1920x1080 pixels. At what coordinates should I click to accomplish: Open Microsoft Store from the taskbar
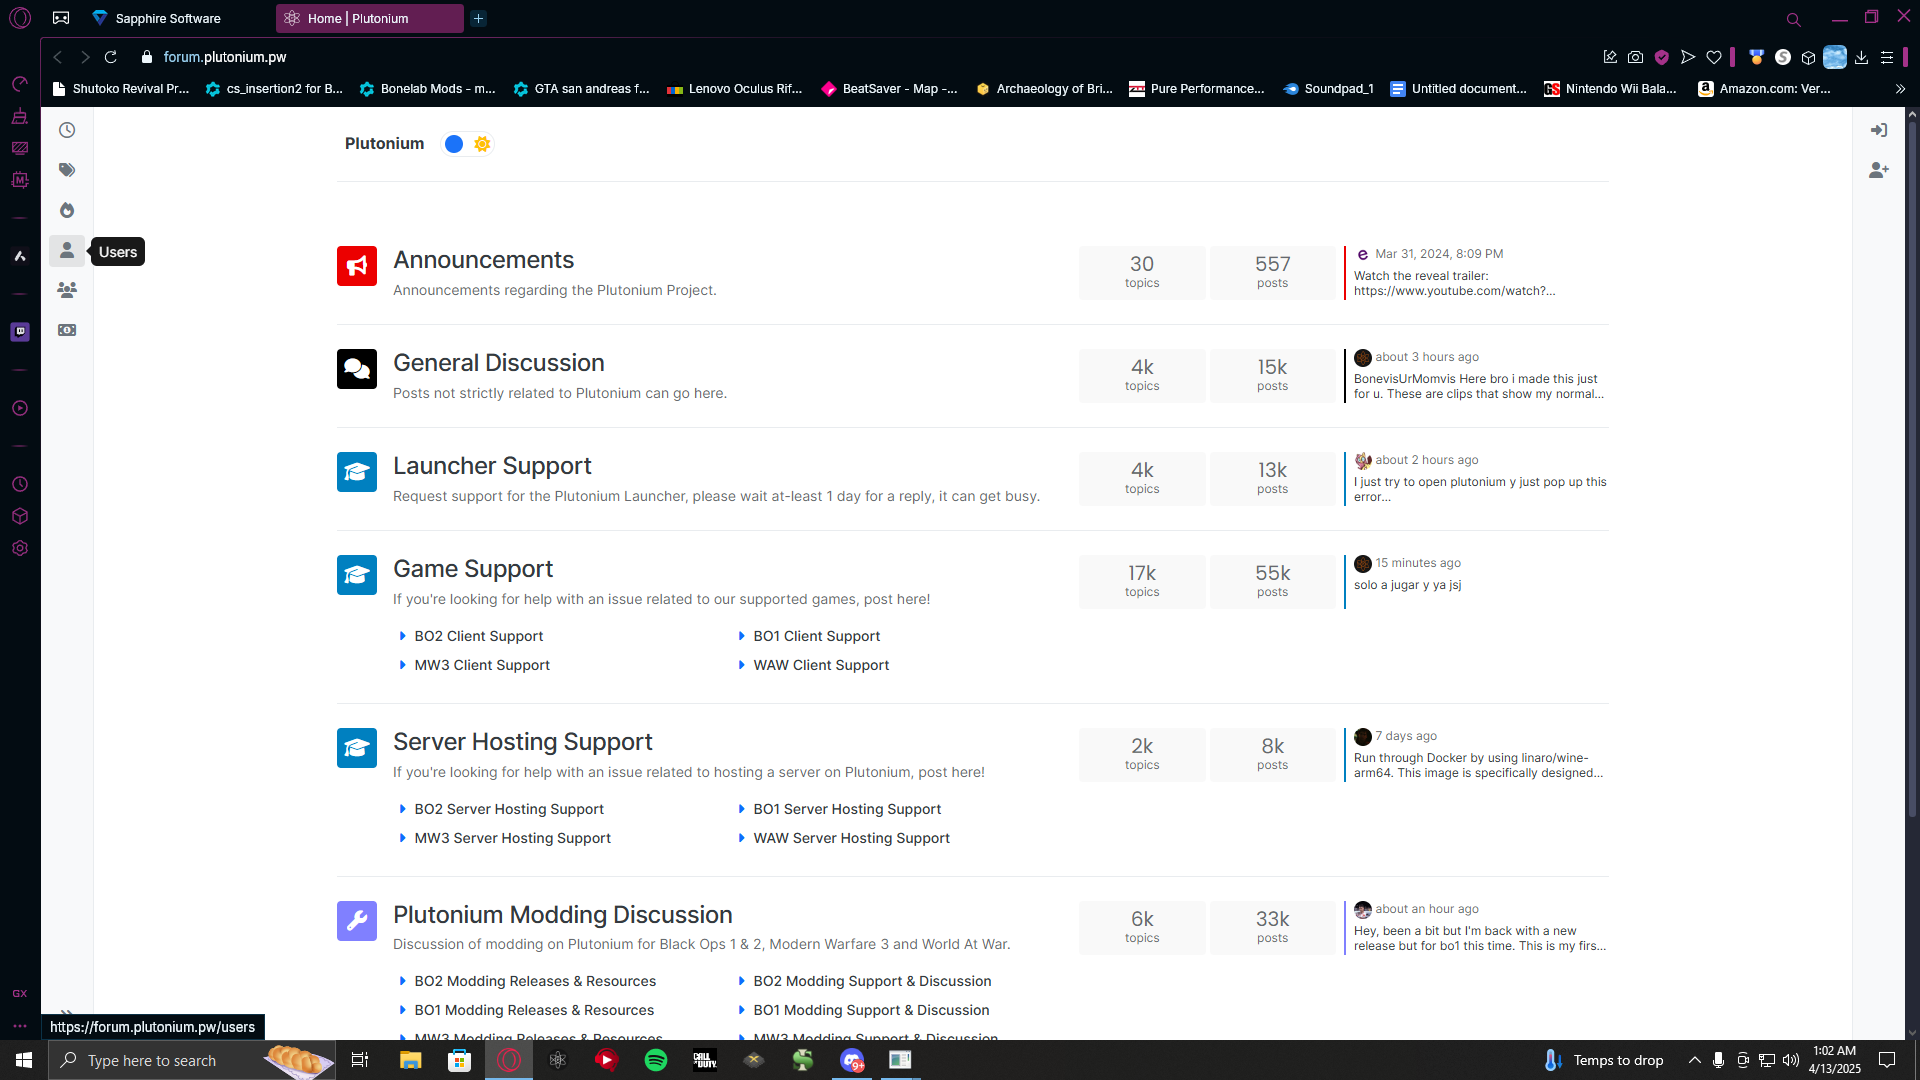pyautogui.click(x=459, y=1060)
